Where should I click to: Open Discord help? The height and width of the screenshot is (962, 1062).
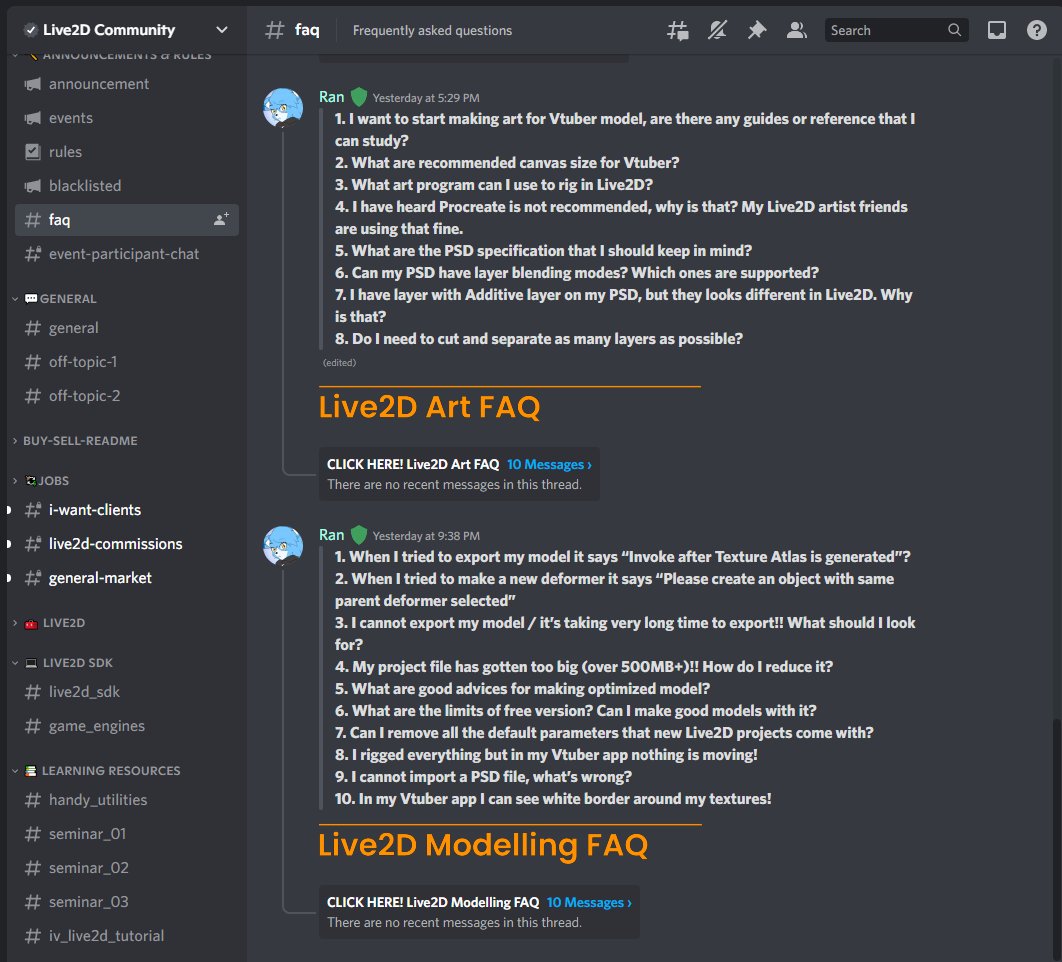point(1037,30)
